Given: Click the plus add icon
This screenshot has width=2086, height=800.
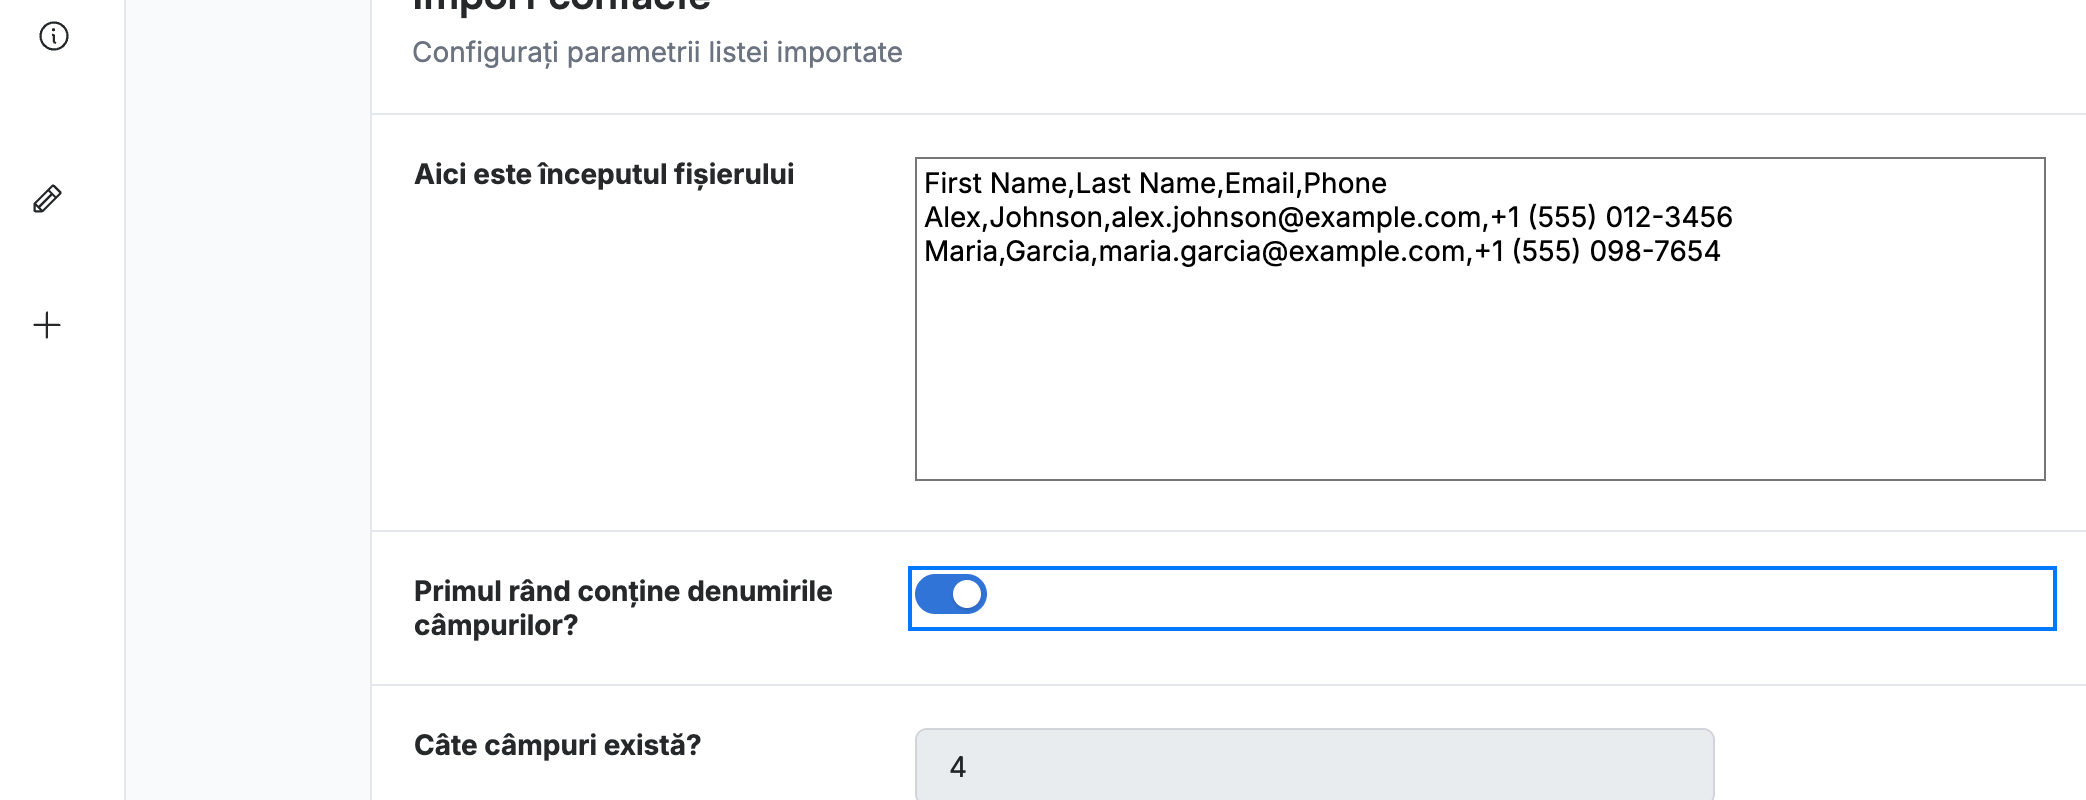Looking at the screenshot, I should pos(47,325).
